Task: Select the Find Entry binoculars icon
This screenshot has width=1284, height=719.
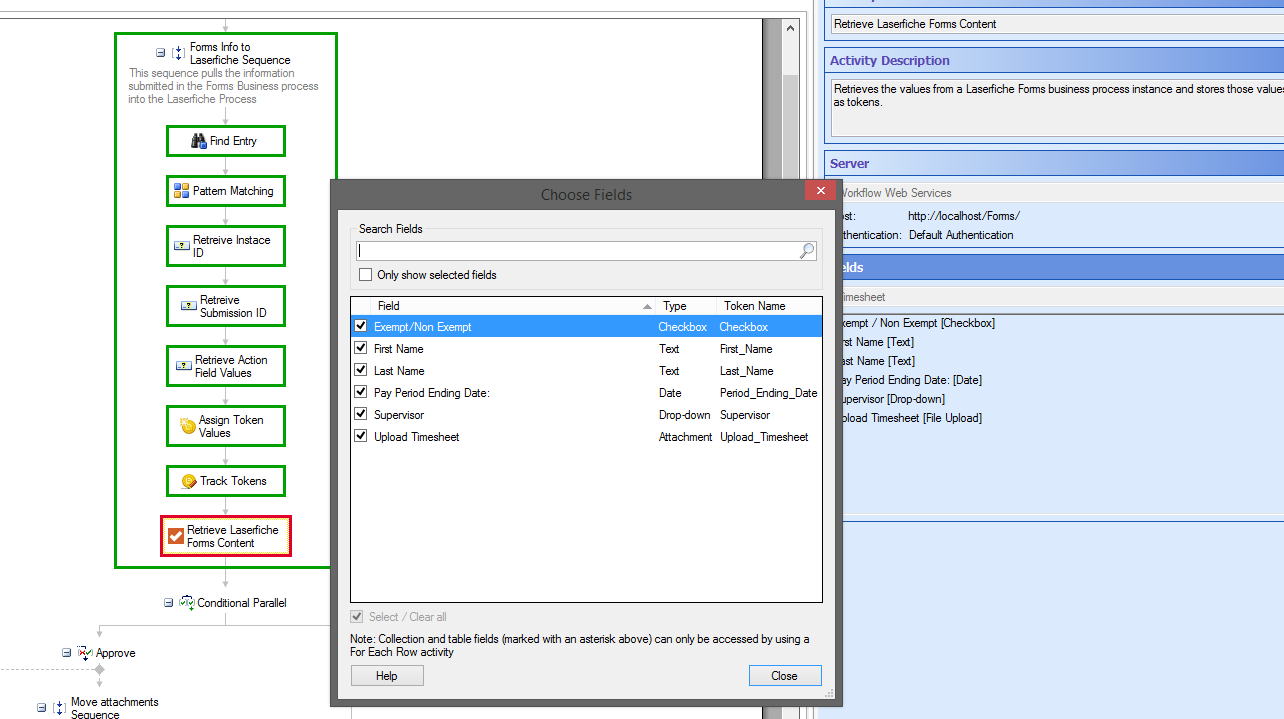Action: pos(198,141)
